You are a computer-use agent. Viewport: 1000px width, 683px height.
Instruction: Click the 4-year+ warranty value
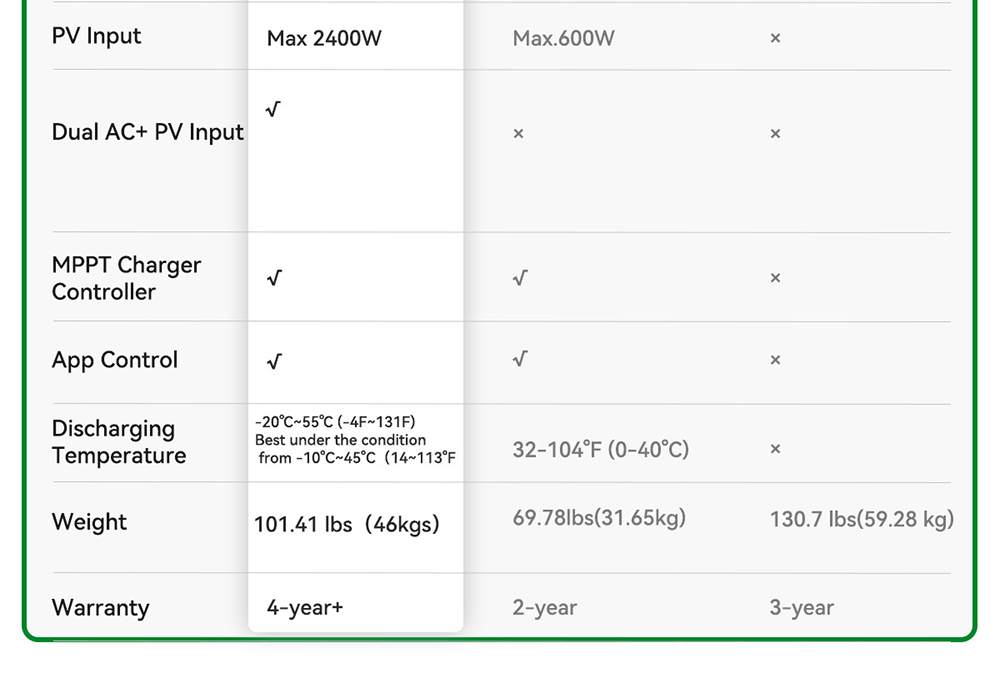[305, 607]
